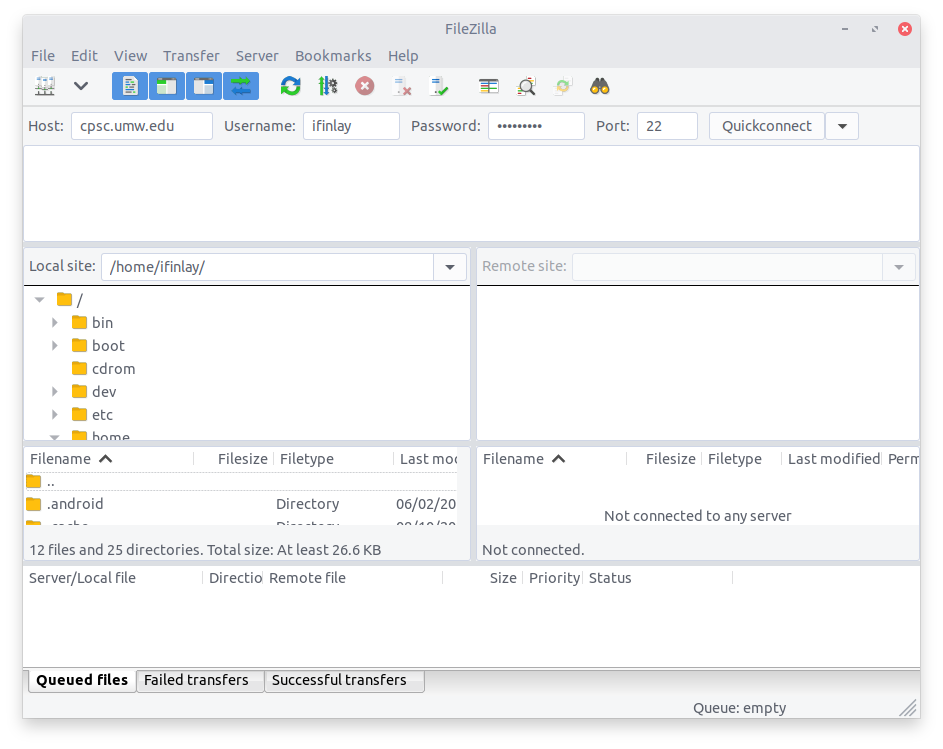Image resolution: width=943 pixels, height=749 pixels.
Task: Refresh file and folder lists
Action: point(290,86)
